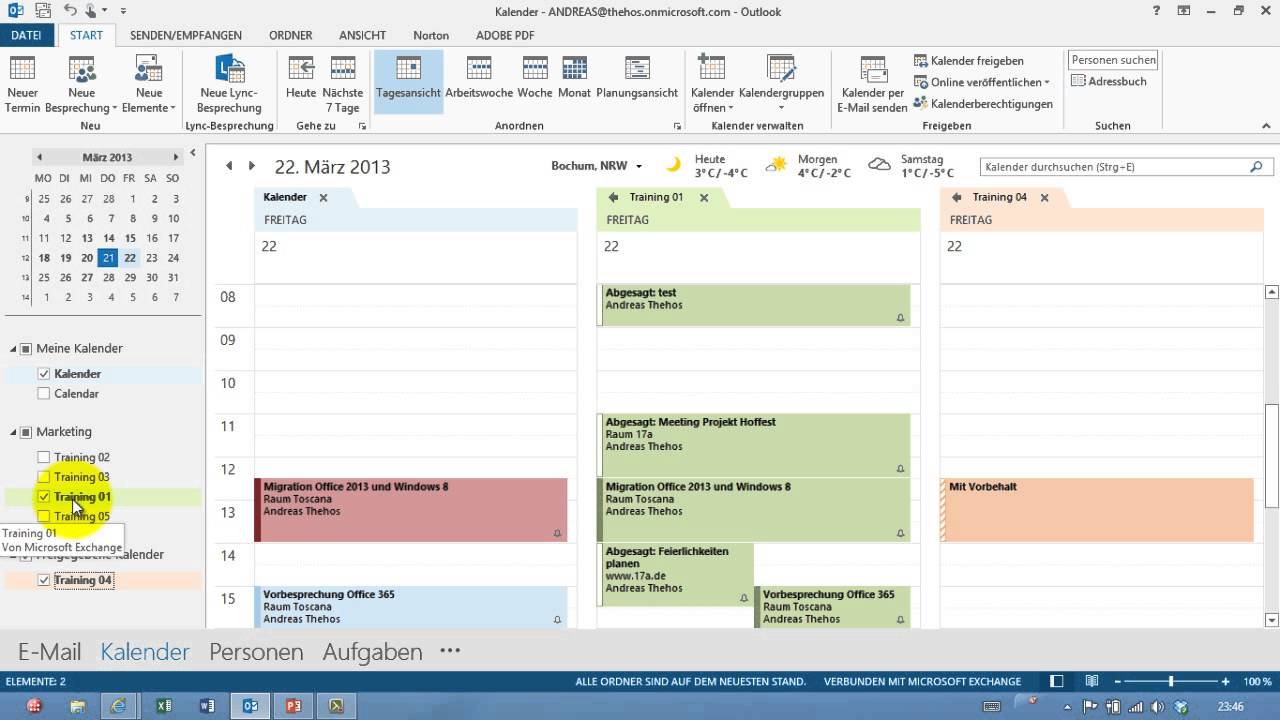Open Kalender öffnen dropdown

coord(712,85)
